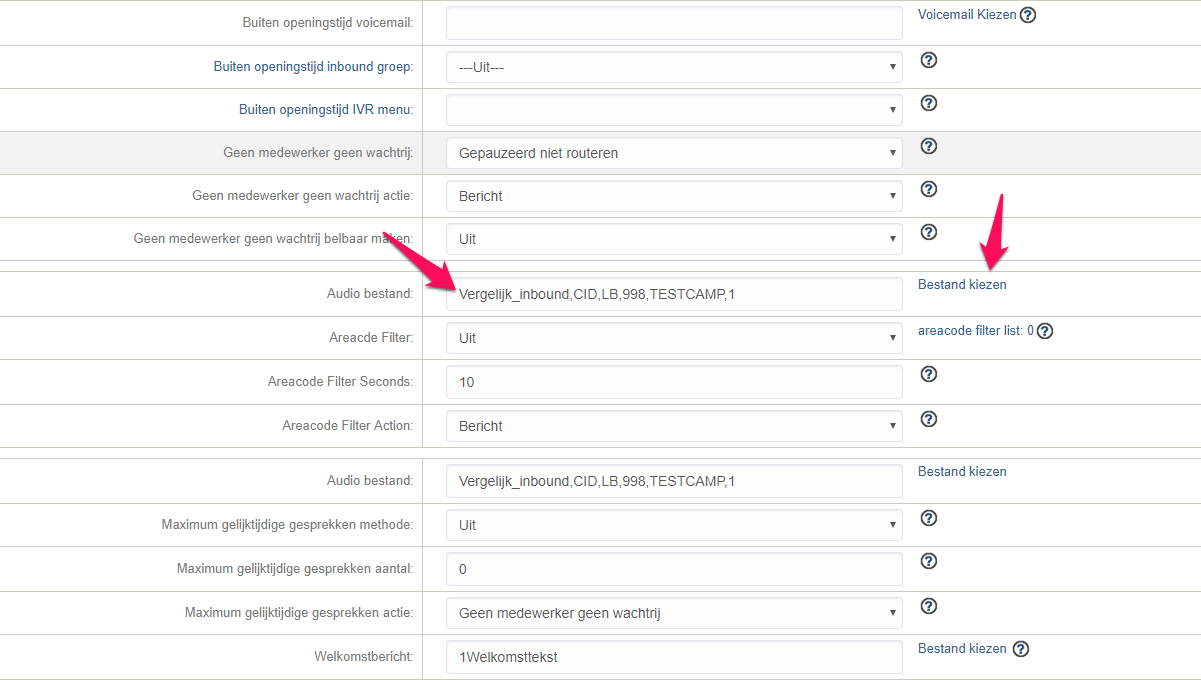The image size is (1201, 680).
Task: Open help icon for Geen medewerker geen wachtrij actie
Action: 928,189
